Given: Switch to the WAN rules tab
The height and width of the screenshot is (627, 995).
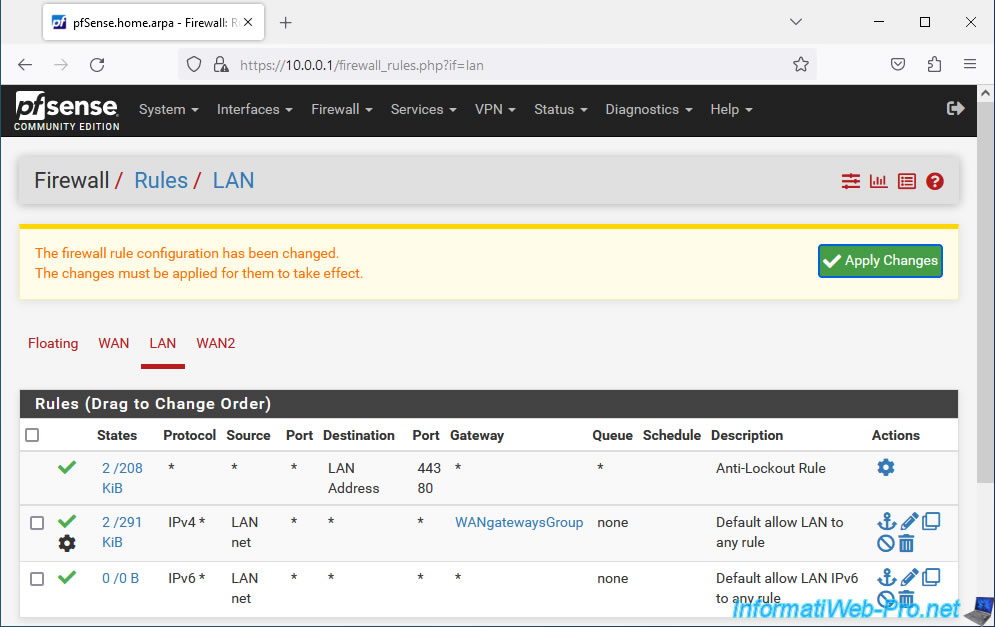Looking at the screenshot, I should pos(114,343).
